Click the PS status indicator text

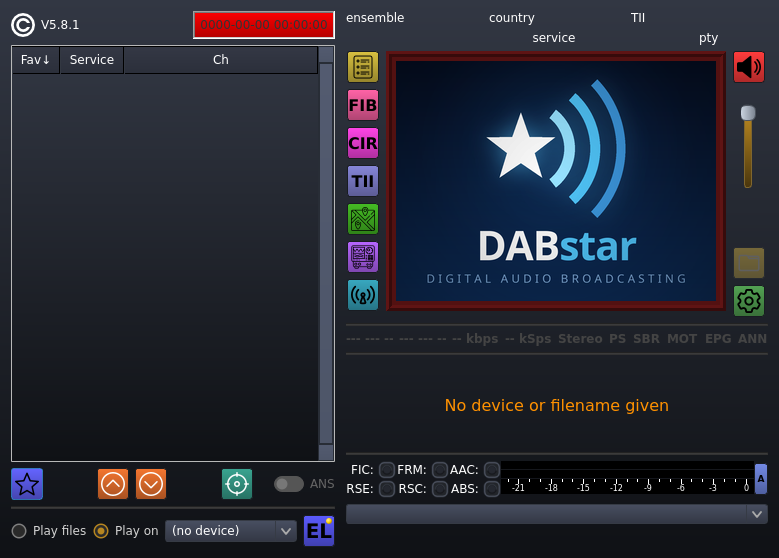(x=618, y=339)
